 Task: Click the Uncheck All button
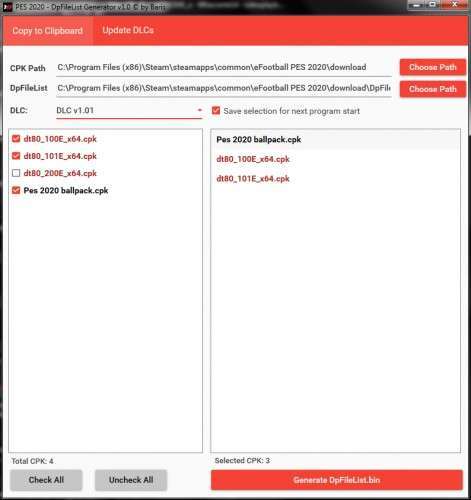pyautogui.click(x=131, y=480)
